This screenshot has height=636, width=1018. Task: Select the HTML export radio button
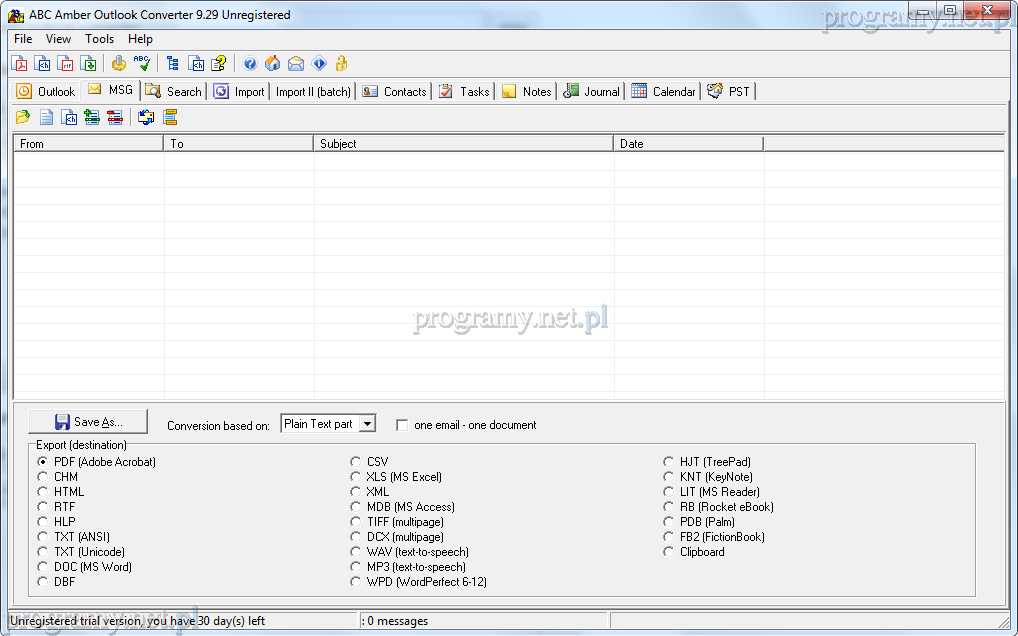[x=43, y=492]
